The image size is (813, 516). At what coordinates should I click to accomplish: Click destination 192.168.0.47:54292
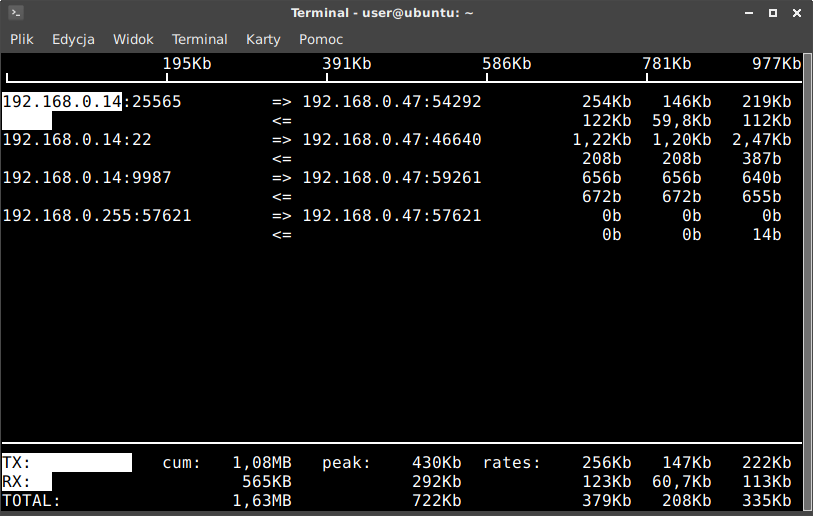click(392, 102)
